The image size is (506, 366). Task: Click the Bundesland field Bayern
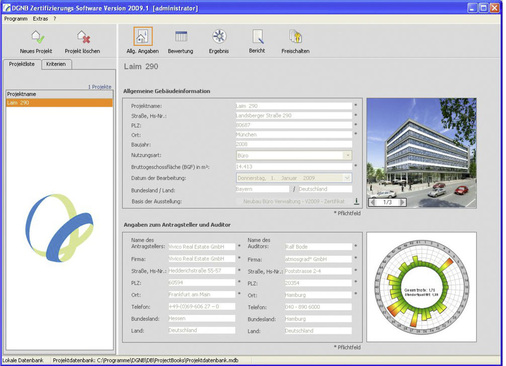pos(262,189)
